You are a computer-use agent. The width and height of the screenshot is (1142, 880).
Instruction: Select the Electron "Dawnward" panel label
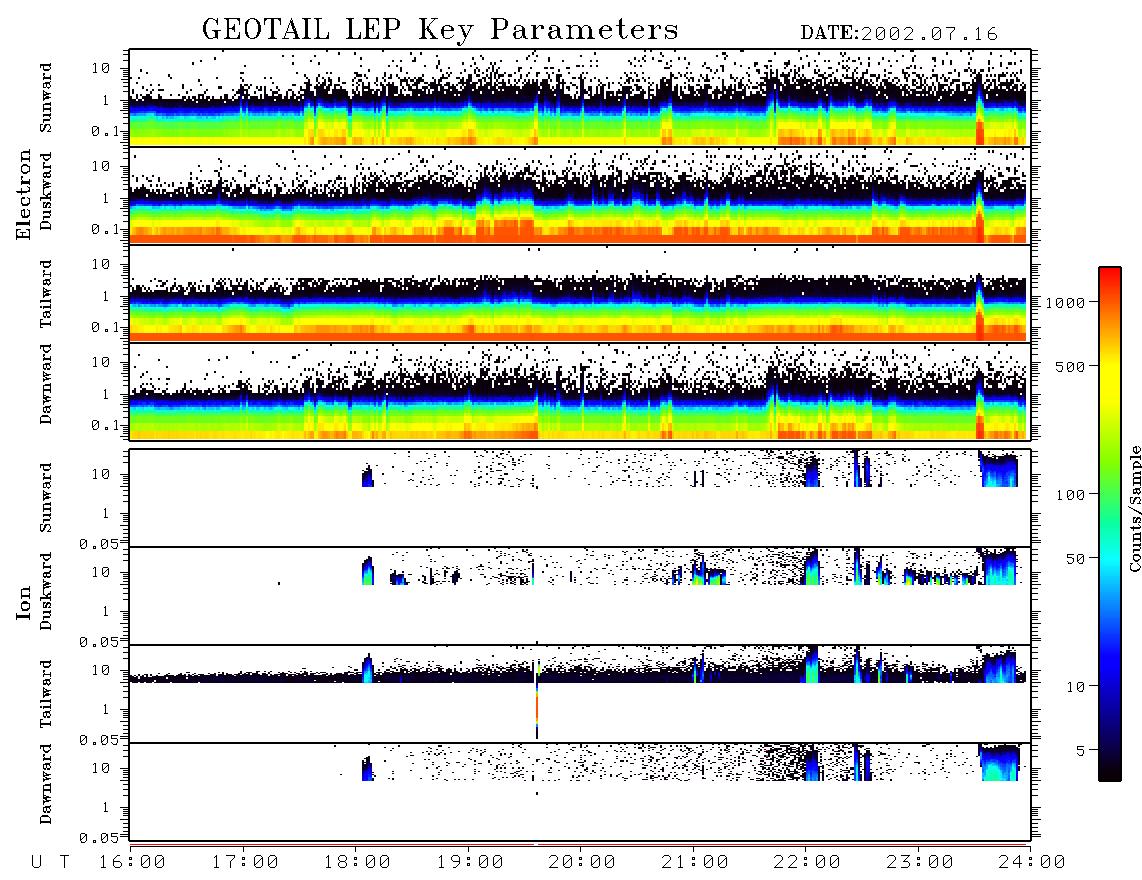[46, 384]
